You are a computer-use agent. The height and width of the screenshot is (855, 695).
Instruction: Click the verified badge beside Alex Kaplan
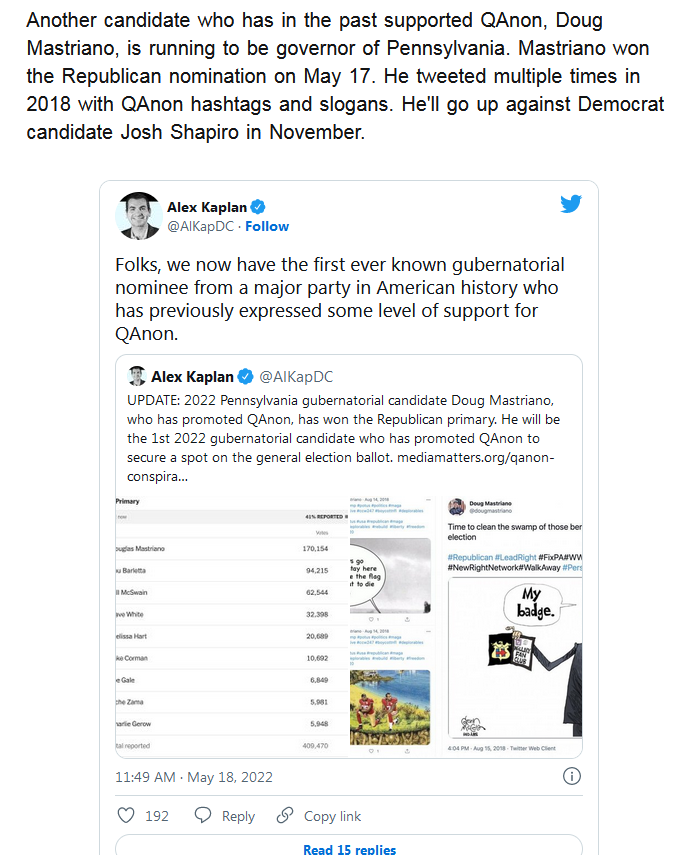[x=258, y=207]
